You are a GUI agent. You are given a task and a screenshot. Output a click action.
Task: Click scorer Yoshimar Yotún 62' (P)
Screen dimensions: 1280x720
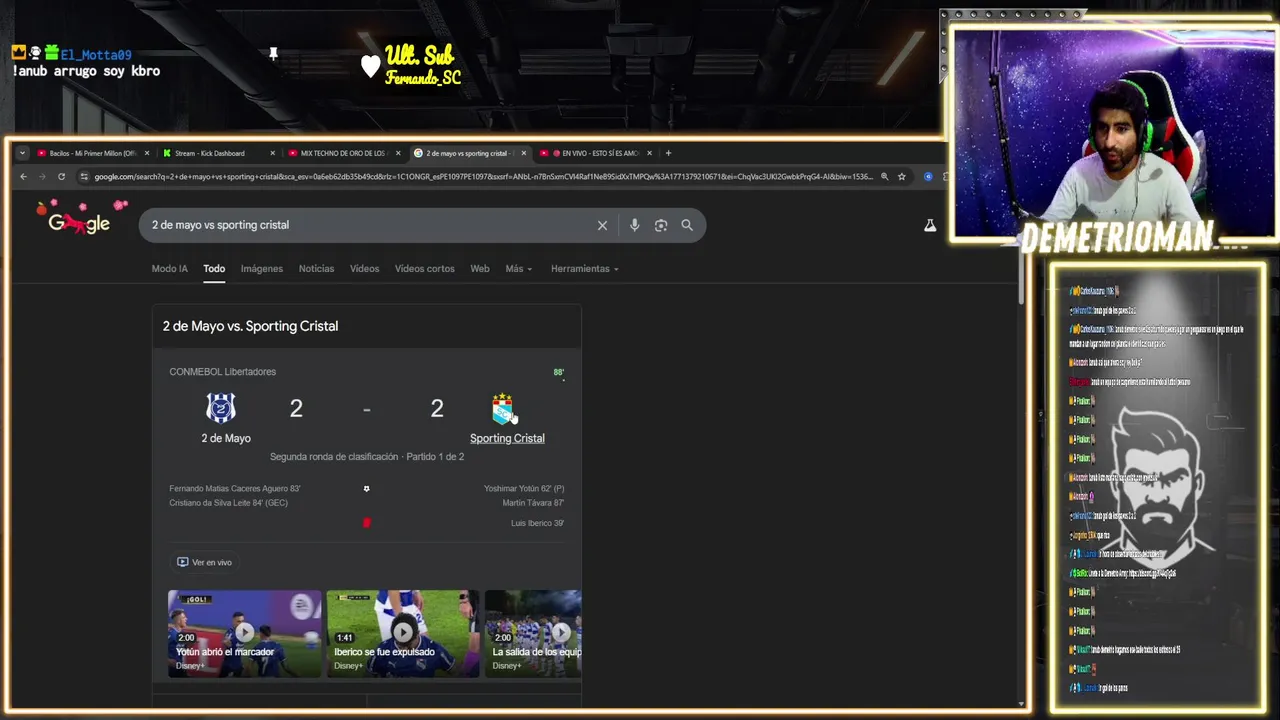point(524,489)
